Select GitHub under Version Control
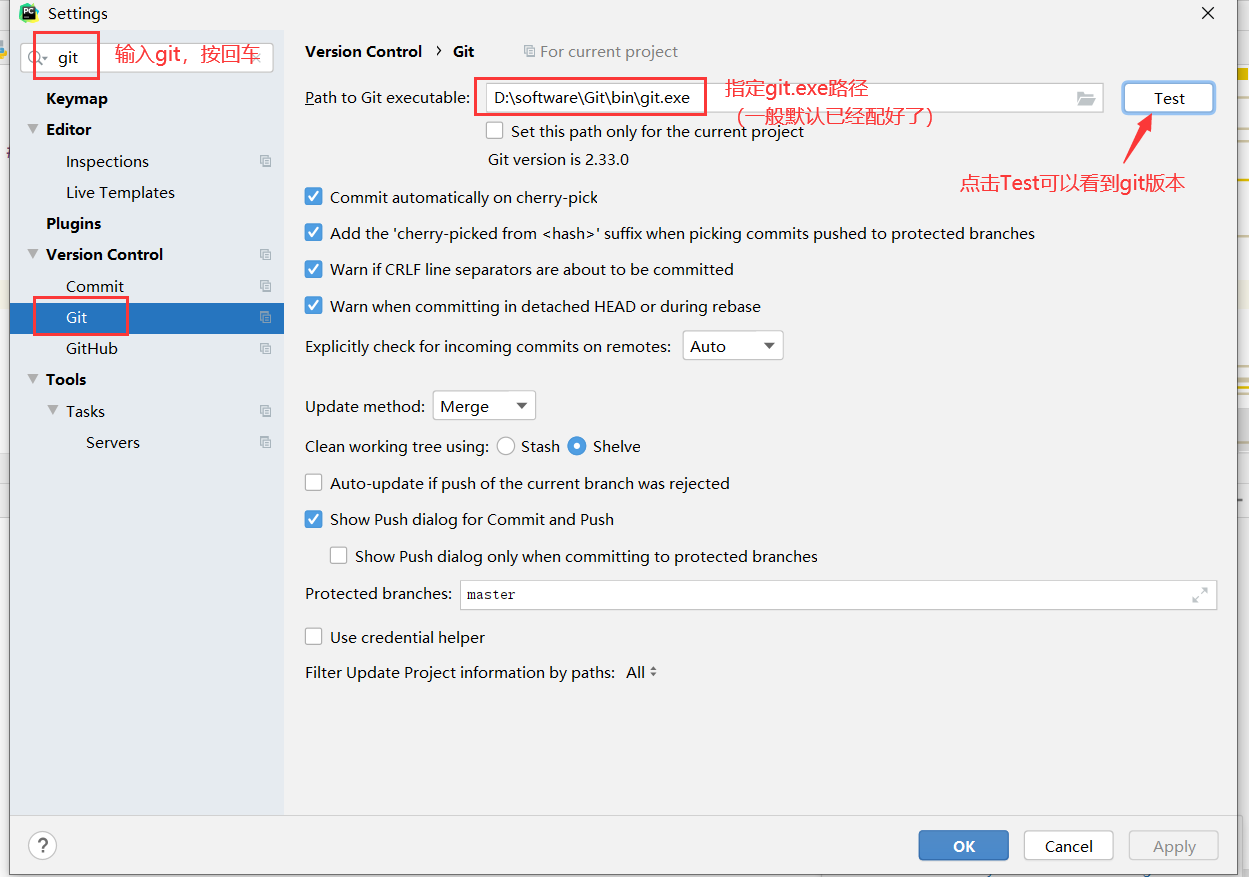1249x877 pixels. coord(92,348)
